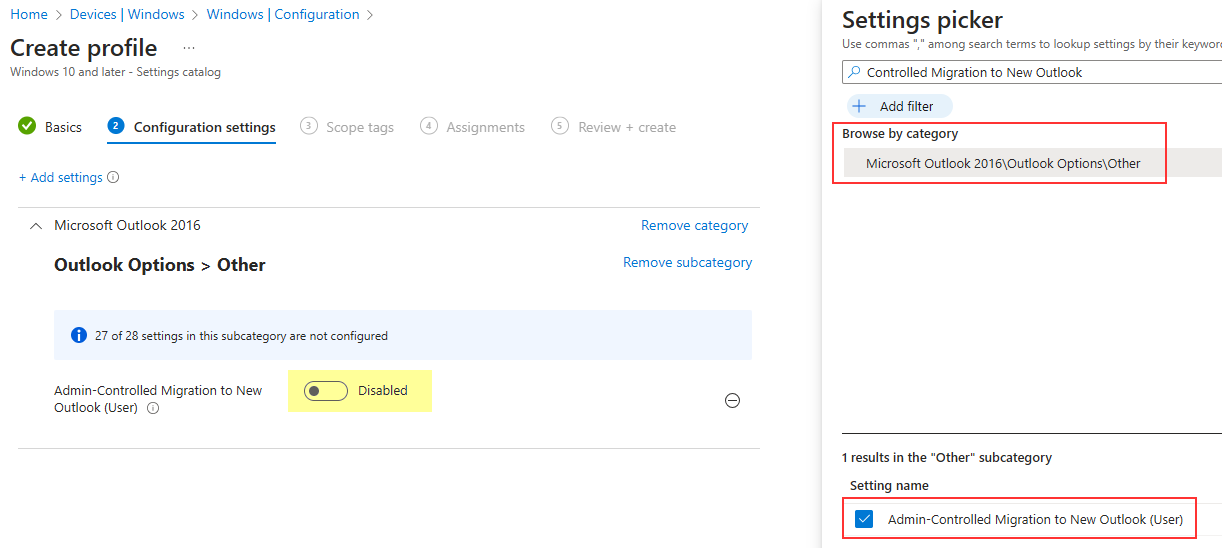Click the green checkmark icon beside Basics
Image resolution: width=1222 pixels, height=548 pixels.
click(x=27, y=127)
